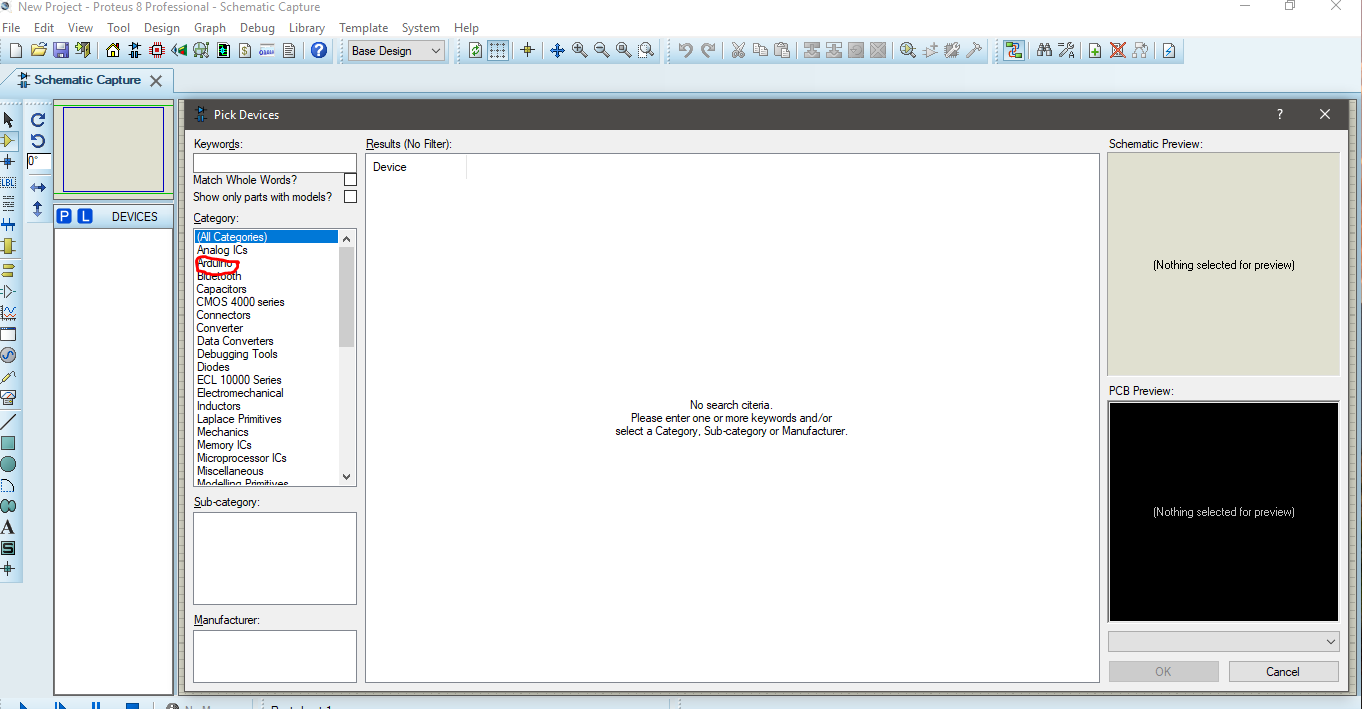Redraw the display with refresh icon
Image resolution: width=1362 pixels, height=709 pixels.
point(476,50)
